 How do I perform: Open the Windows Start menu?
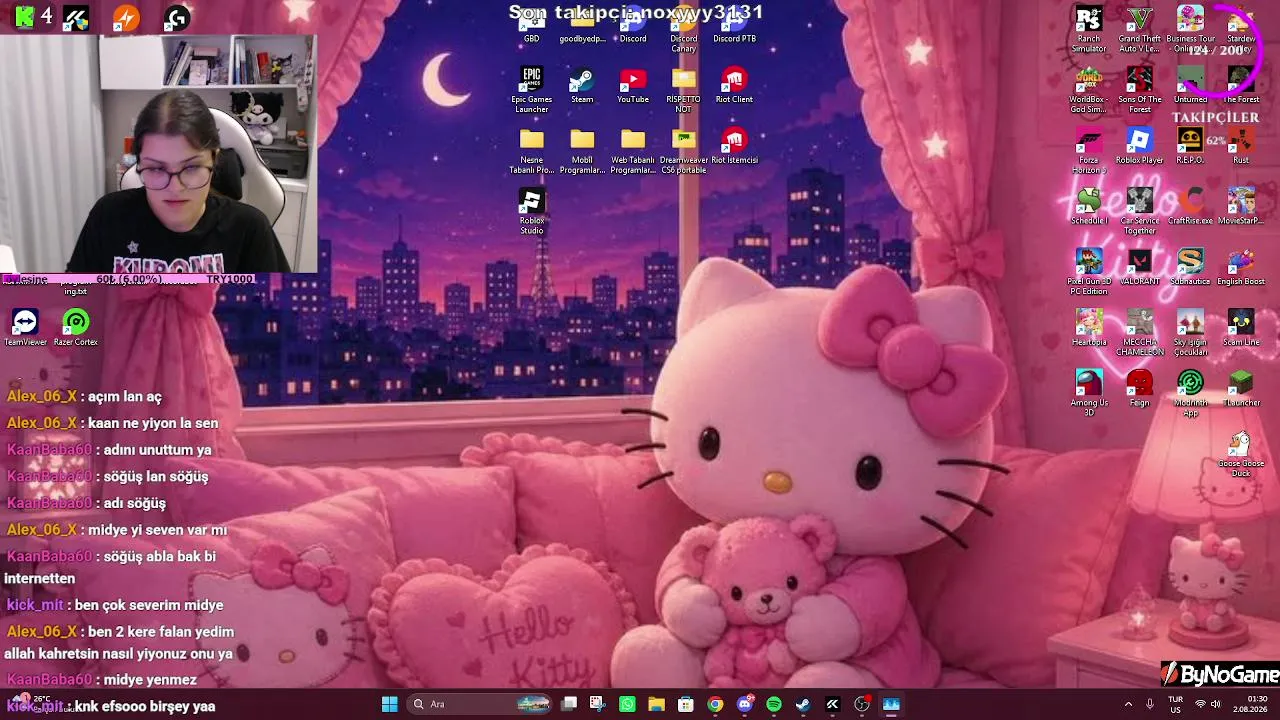[390, 704]
